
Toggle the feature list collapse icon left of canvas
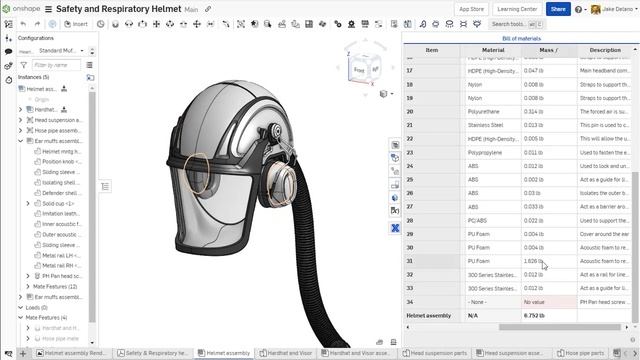[x=105, y=187]
